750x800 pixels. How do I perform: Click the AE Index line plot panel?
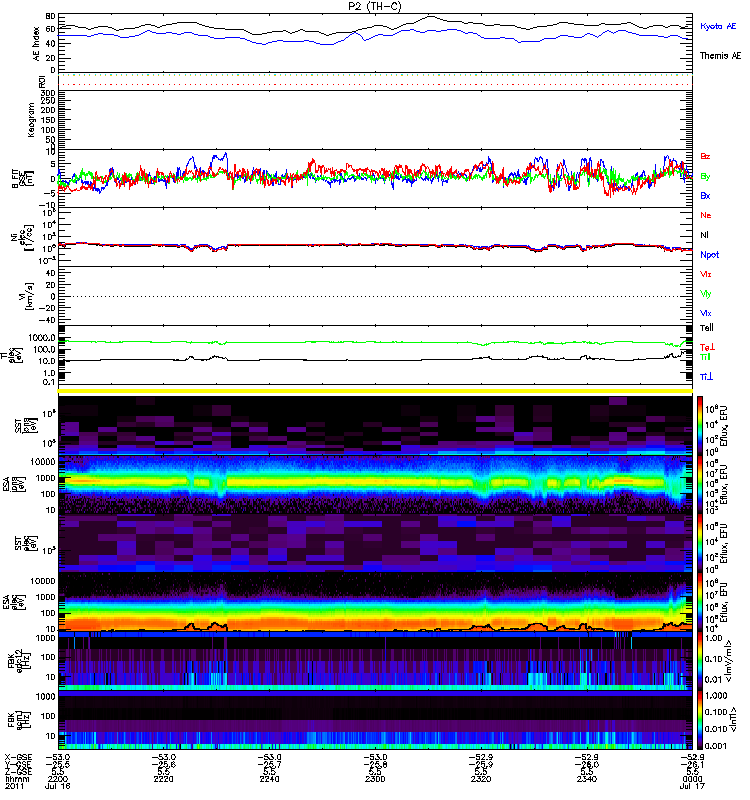click(x=376, y=43)
